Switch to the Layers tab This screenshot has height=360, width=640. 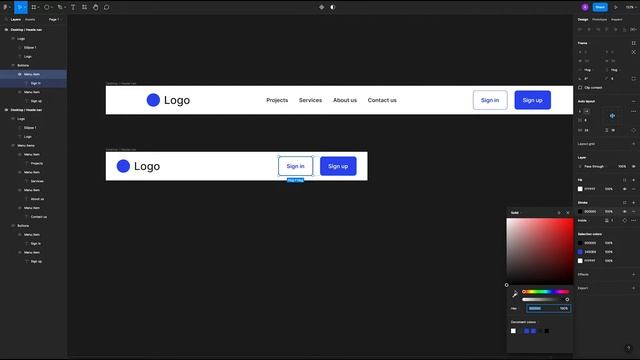tap(16, 20)
